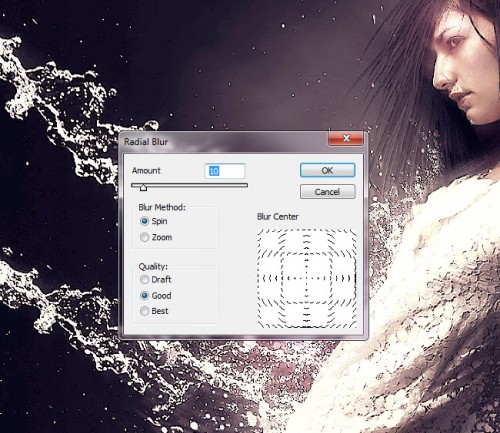
Task: Click the Amount slider triangle handle
Action: coord(143,188)
